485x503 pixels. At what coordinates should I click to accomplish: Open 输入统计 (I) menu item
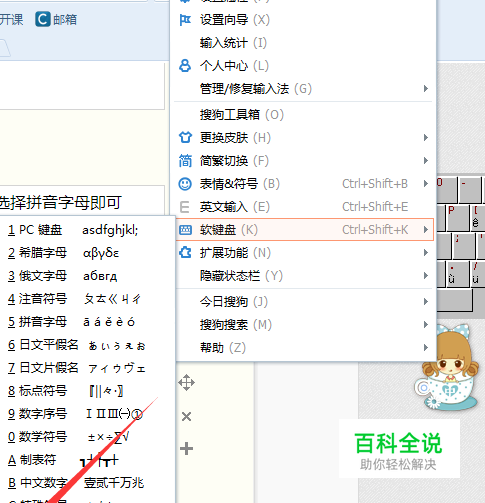[x=303, y=43]
